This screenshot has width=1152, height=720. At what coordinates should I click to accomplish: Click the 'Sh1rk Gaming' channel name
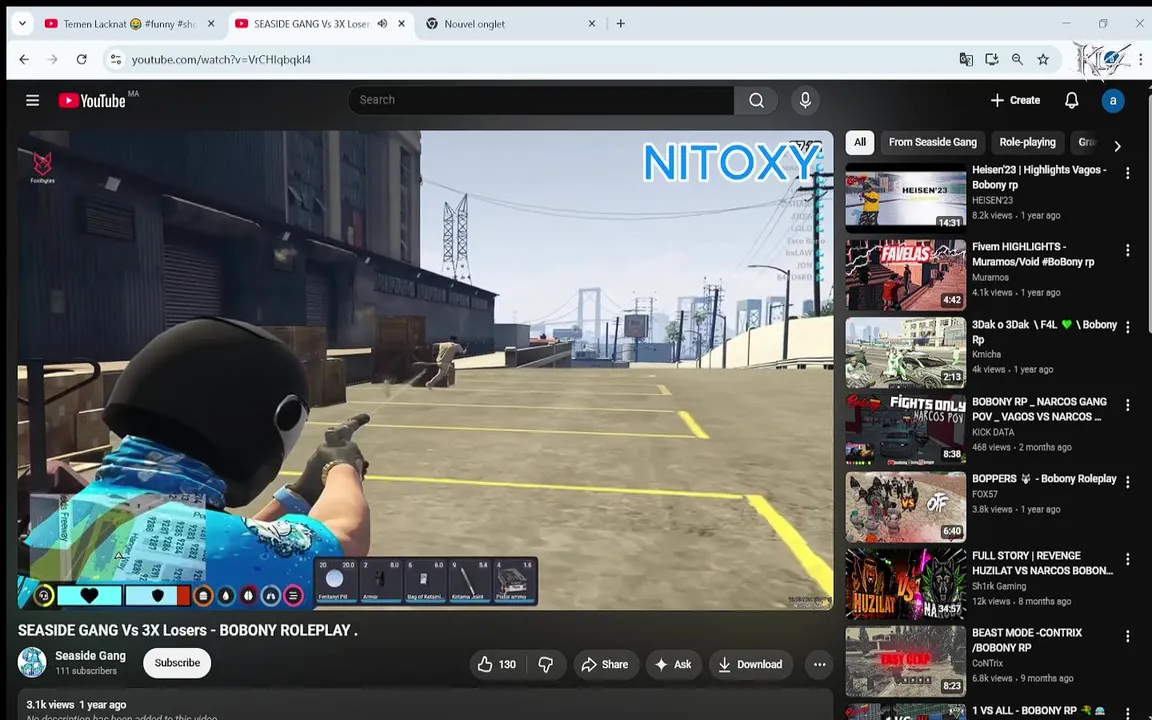click(998, 586)
